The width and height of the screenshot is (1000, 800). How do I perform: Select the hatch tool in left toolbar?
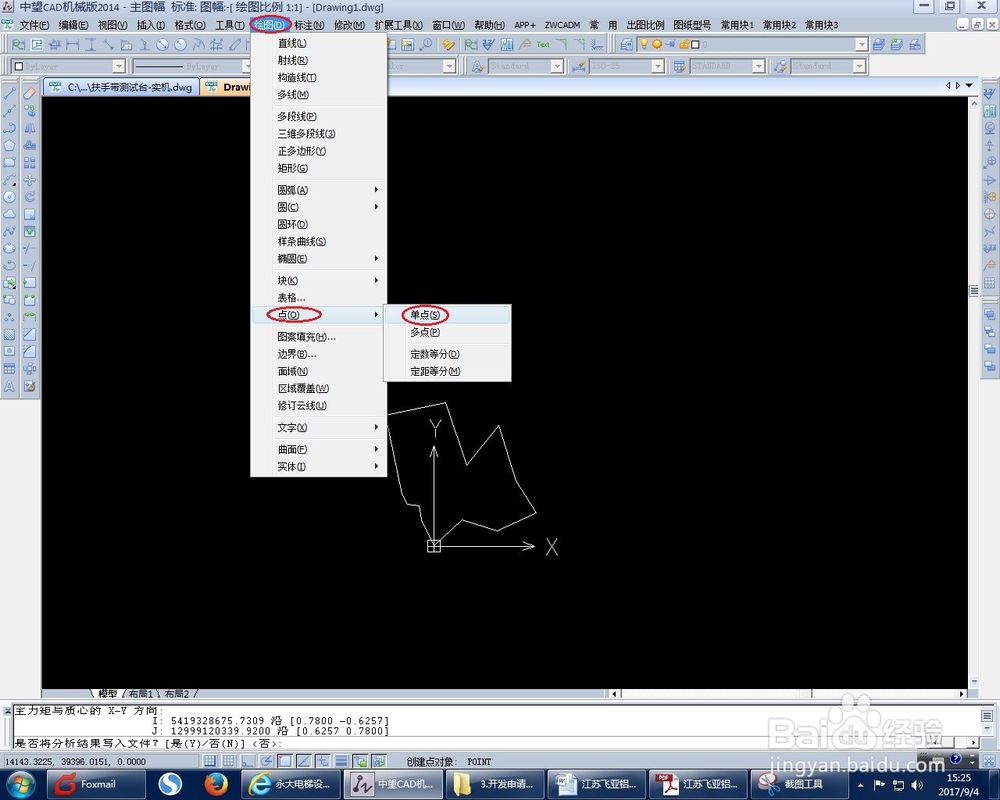click(10, 334)
